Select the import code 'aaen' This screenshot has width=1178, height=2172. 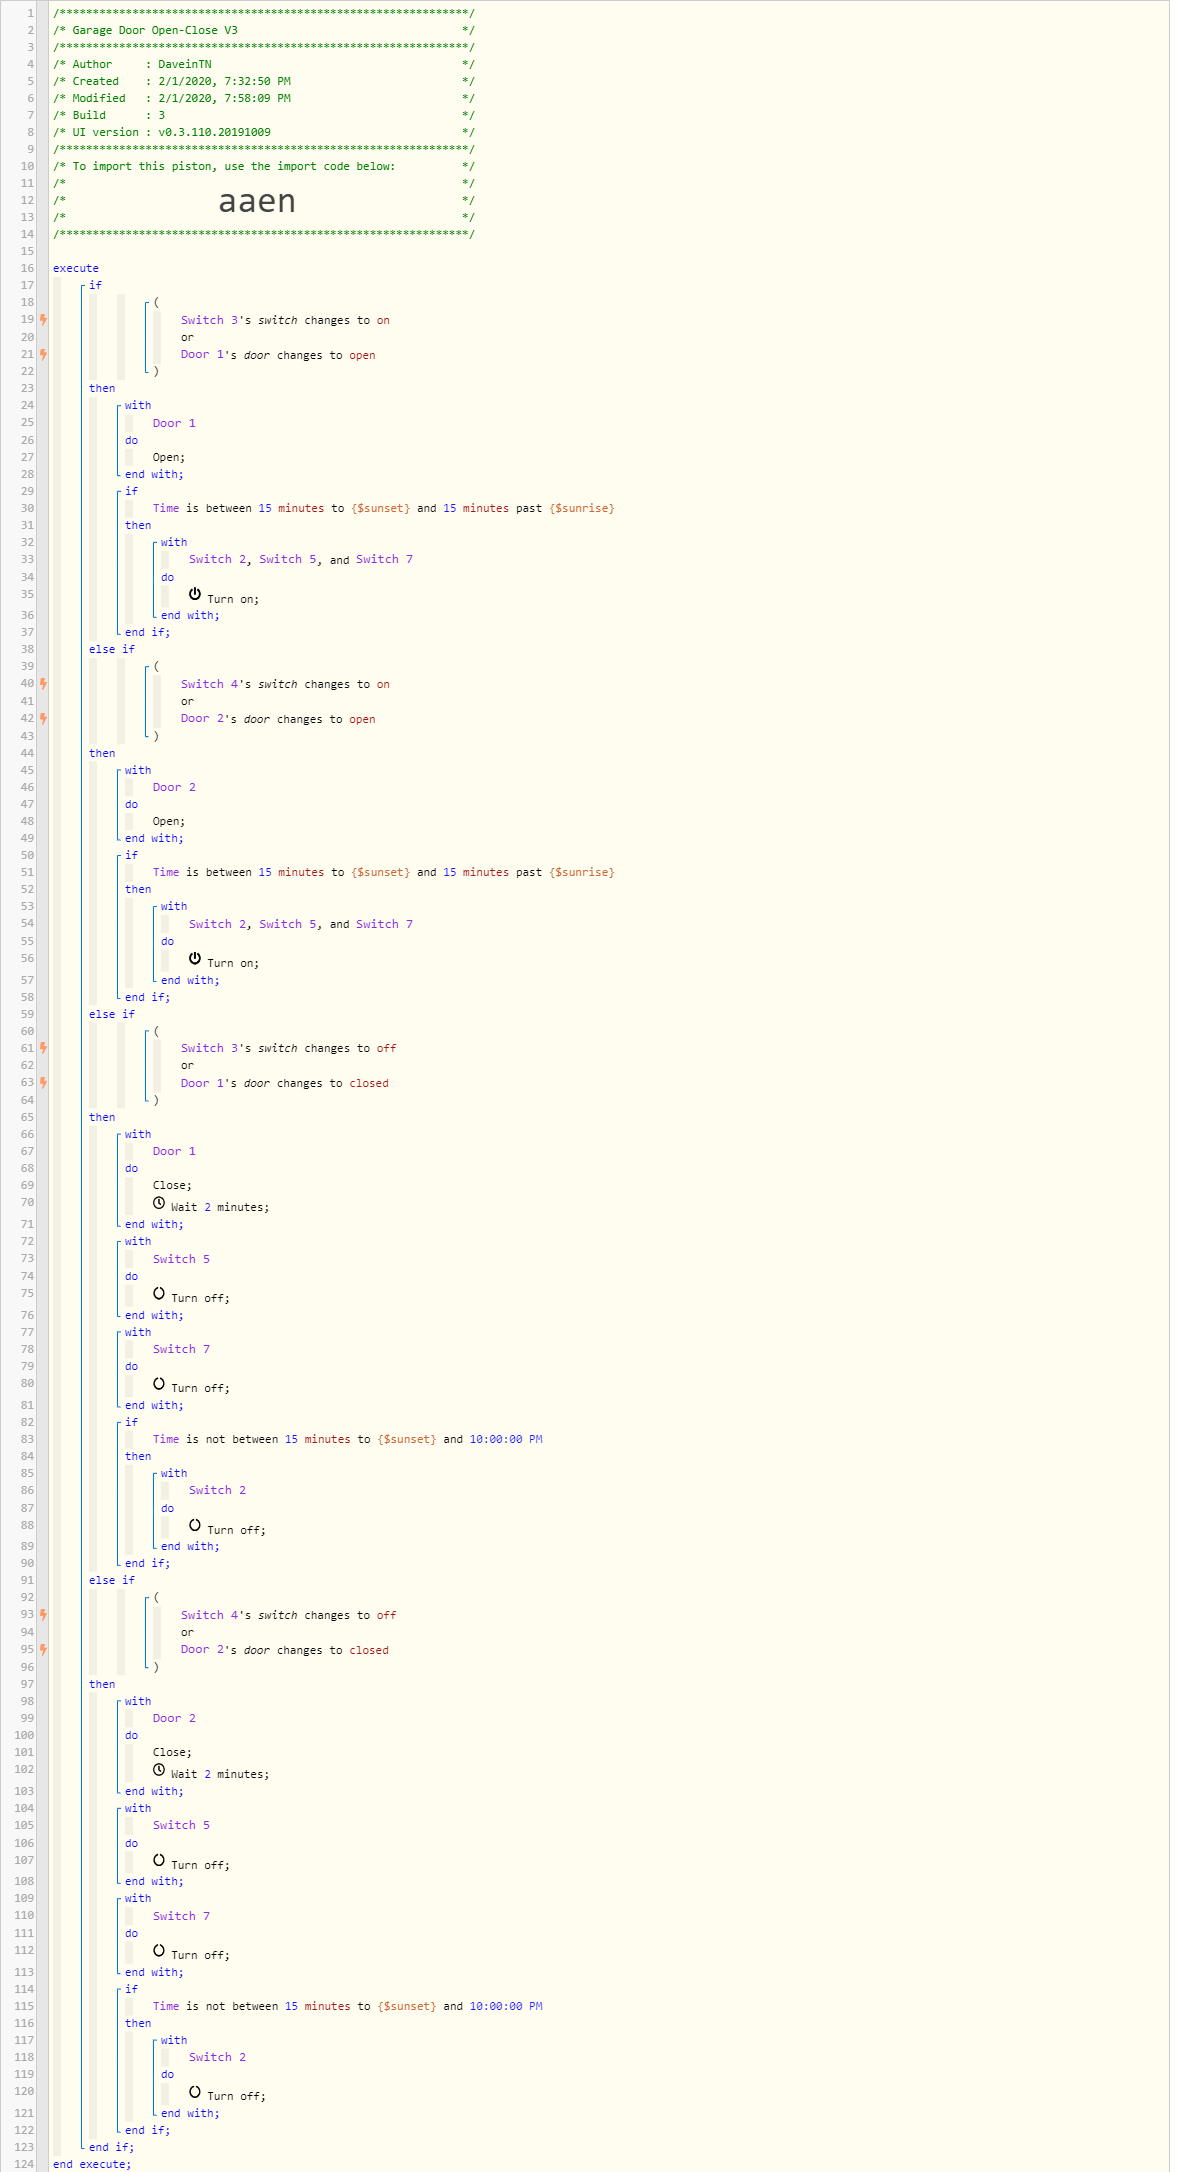click(x=257, y=201)
